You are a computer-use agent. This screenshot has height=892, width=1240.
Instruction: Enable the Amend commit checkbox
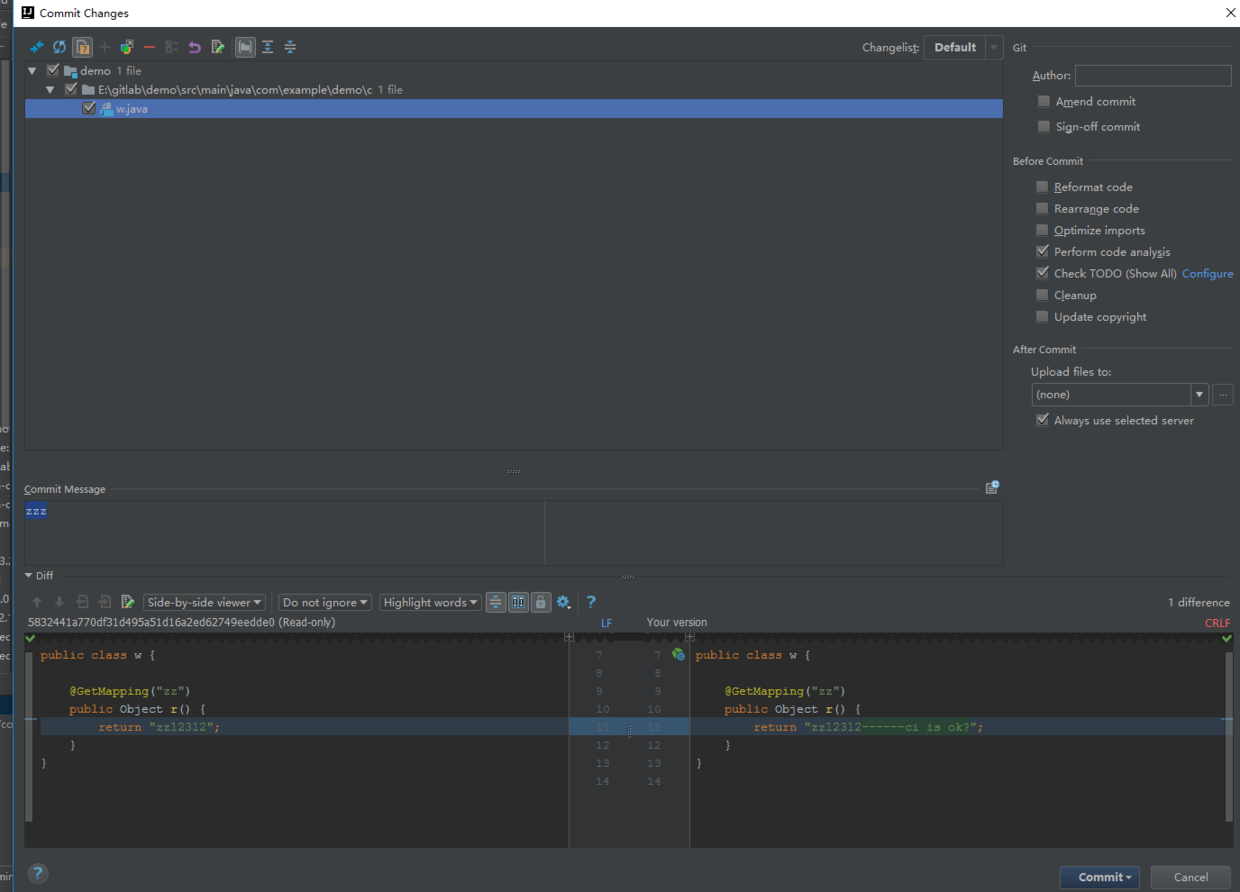1044,102
